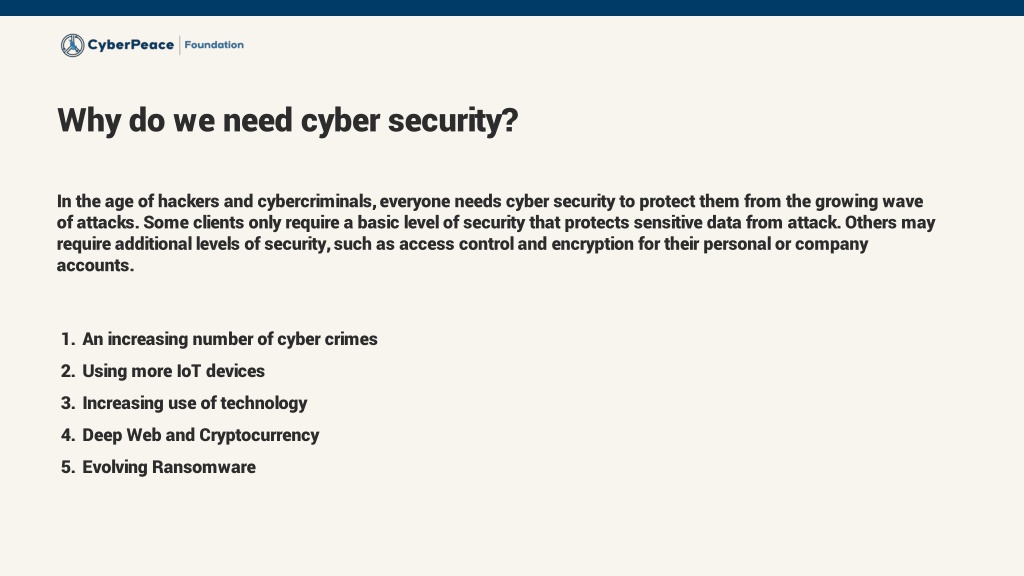Image resolution: width=1024 pixels, height=576 pixels.
Task: Click list number 2 marker
Action: (x=68, y=372)
